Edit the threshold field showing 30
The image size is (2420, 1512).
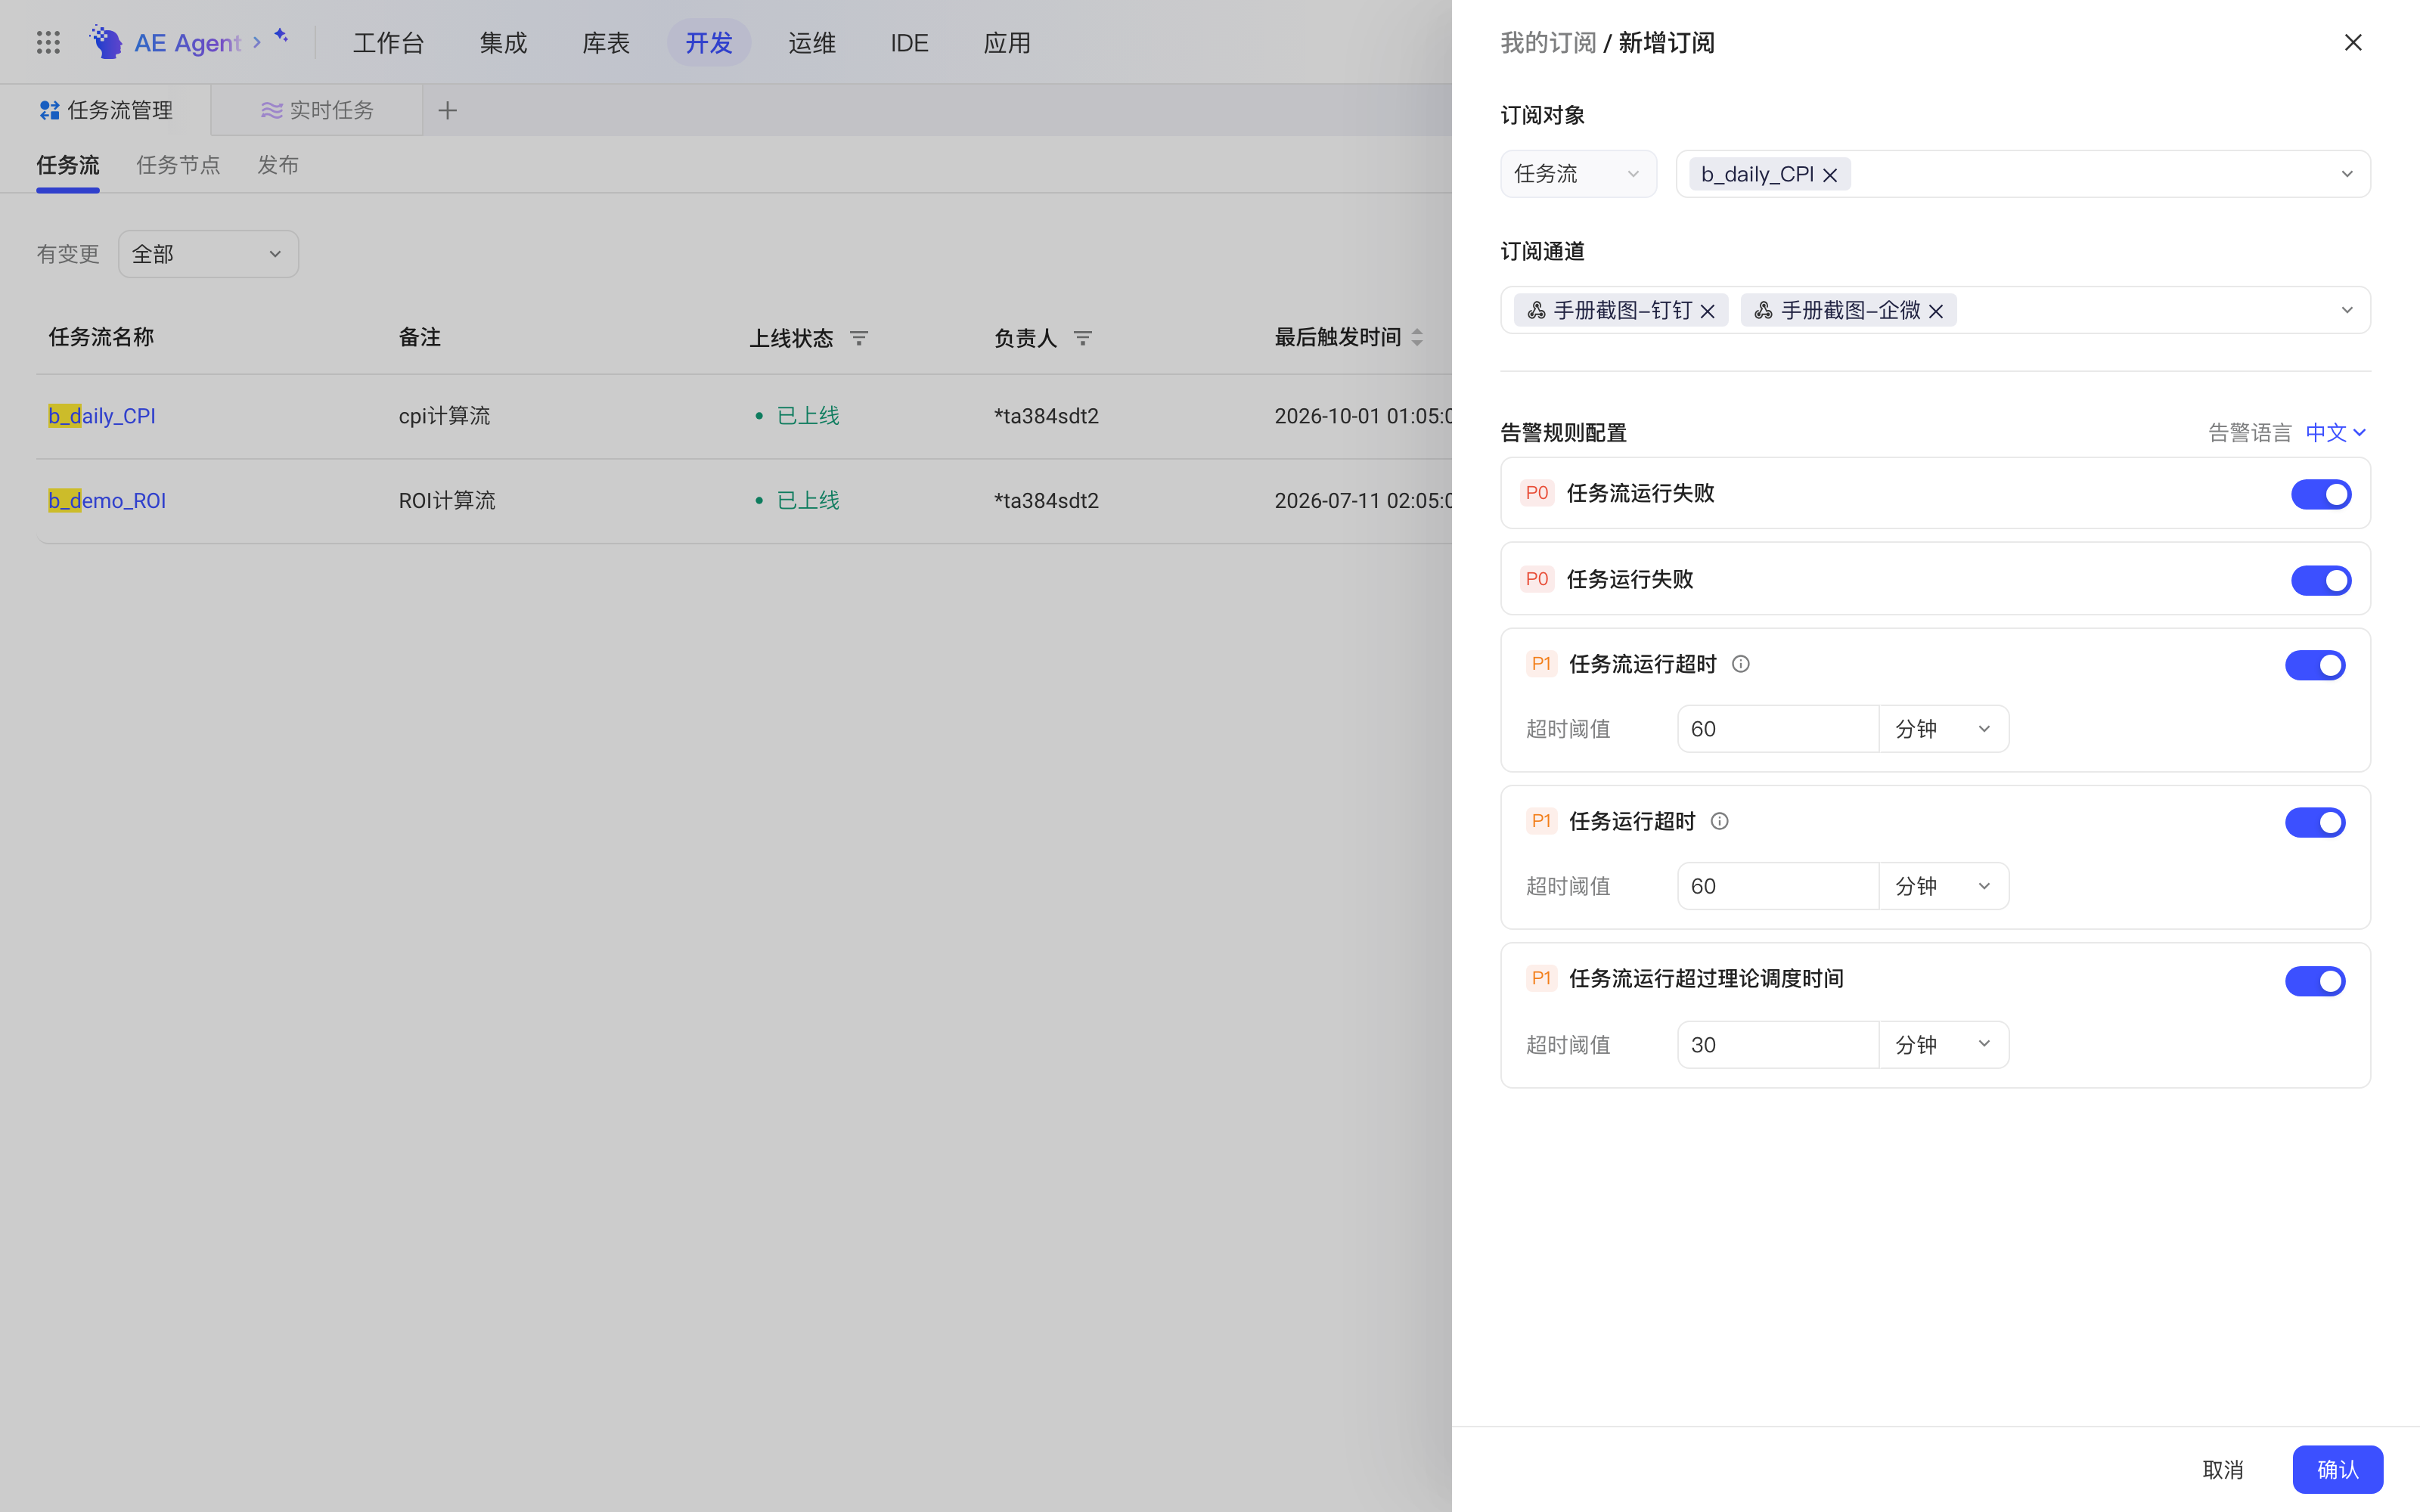[x=1778, y=1045]
